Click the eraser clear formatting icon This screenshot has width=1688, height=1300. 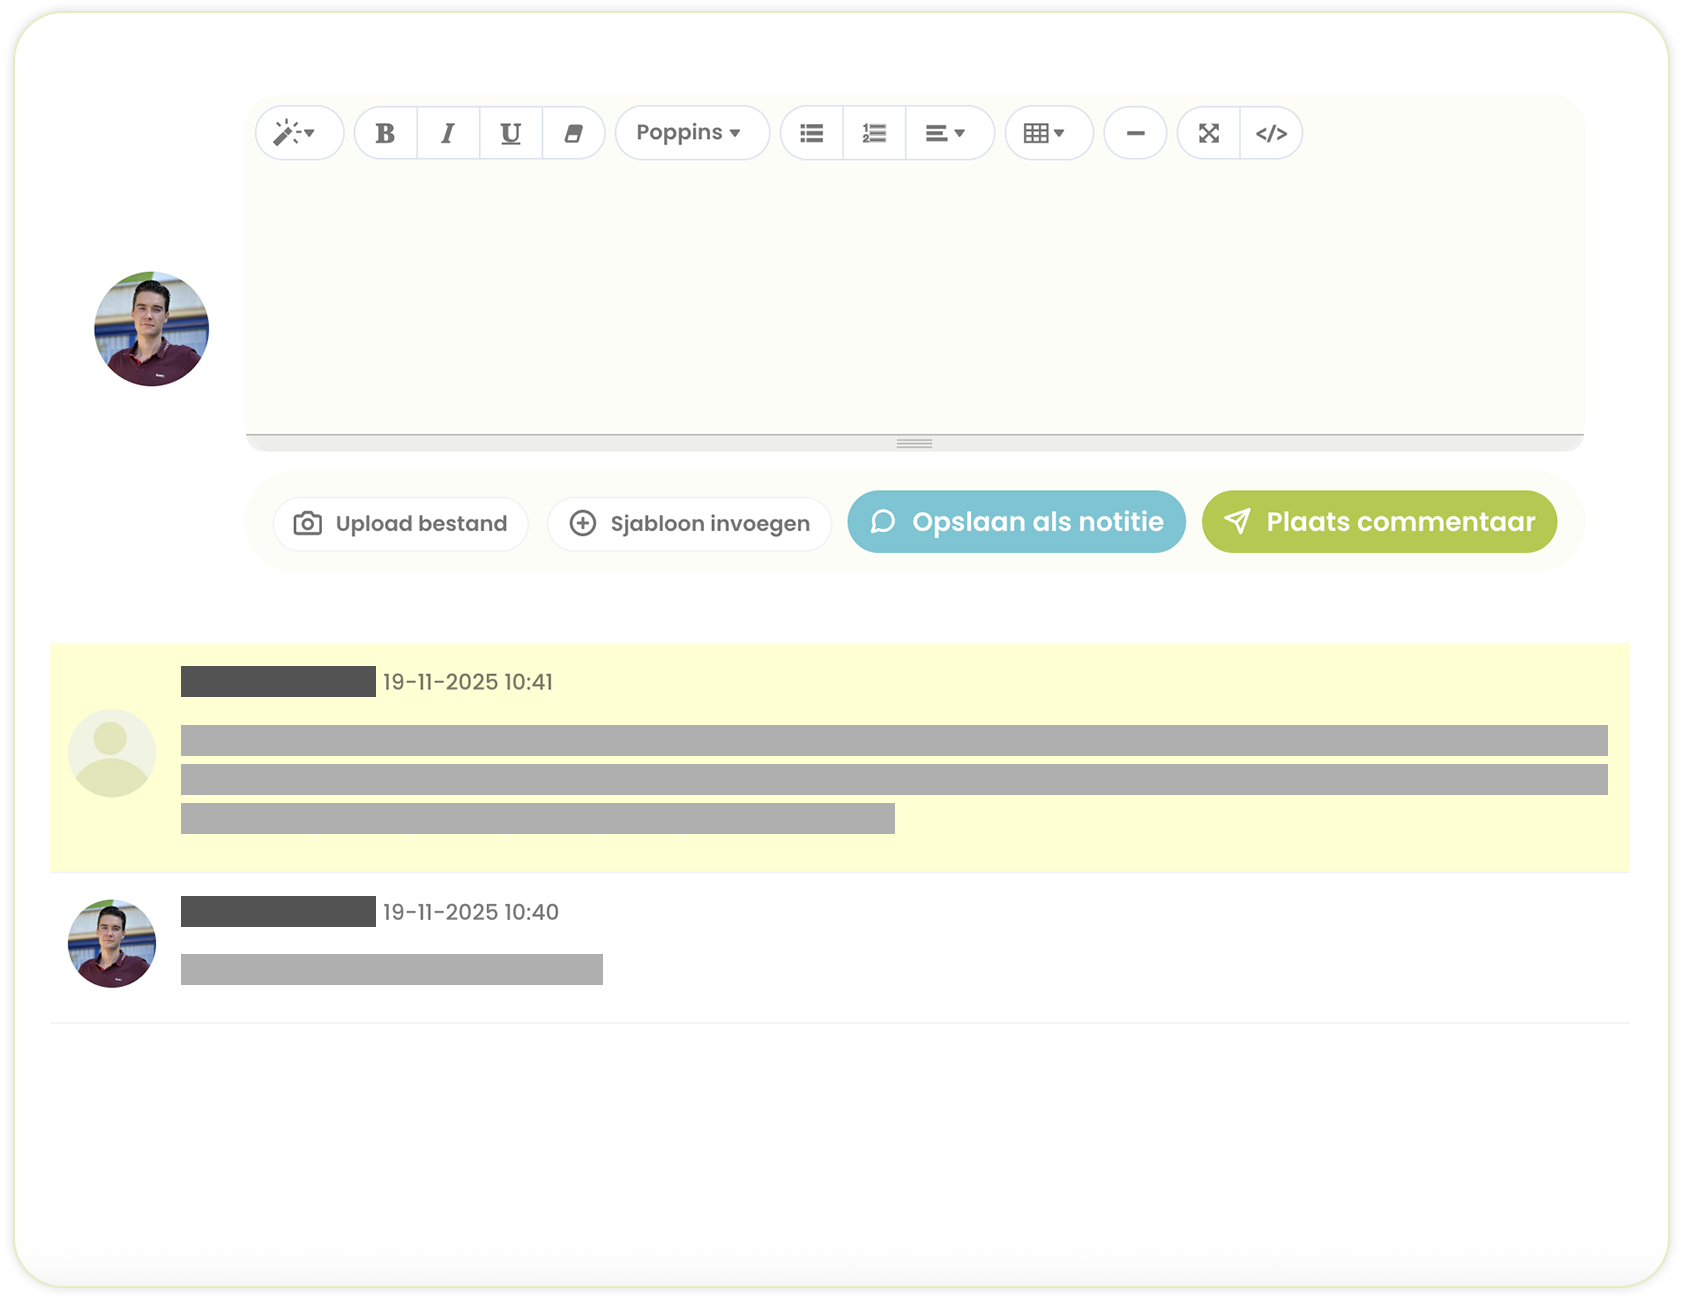pos(573,133)
